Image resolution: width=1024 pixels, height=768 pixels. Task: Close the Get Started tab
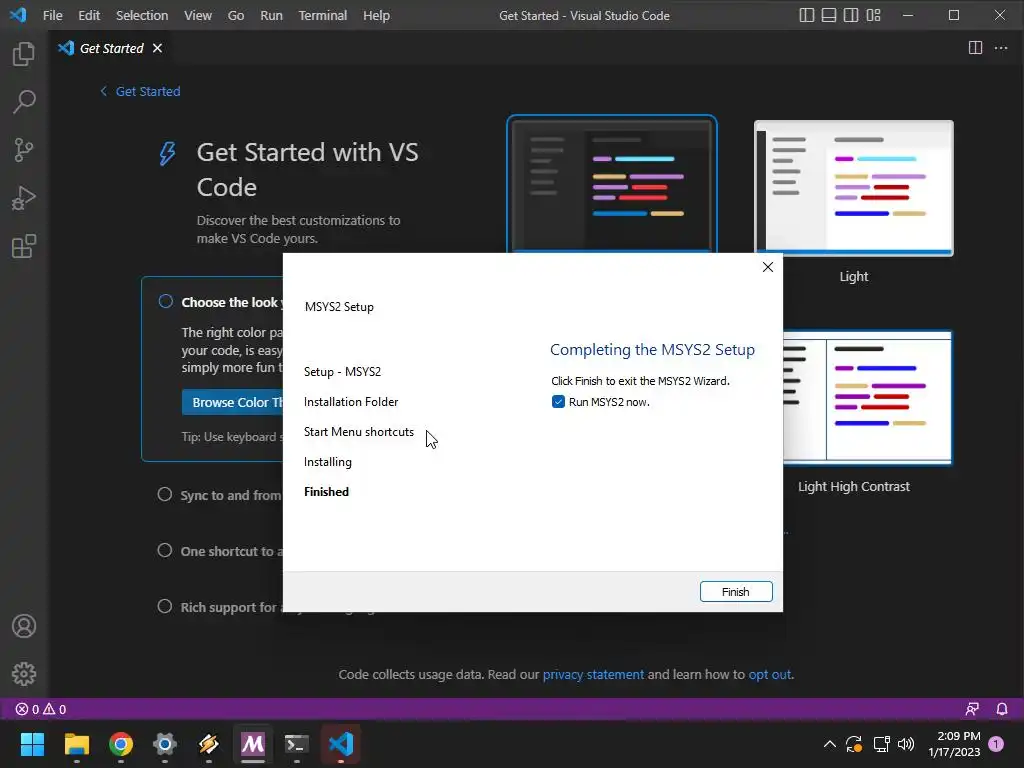click(157, 48)
